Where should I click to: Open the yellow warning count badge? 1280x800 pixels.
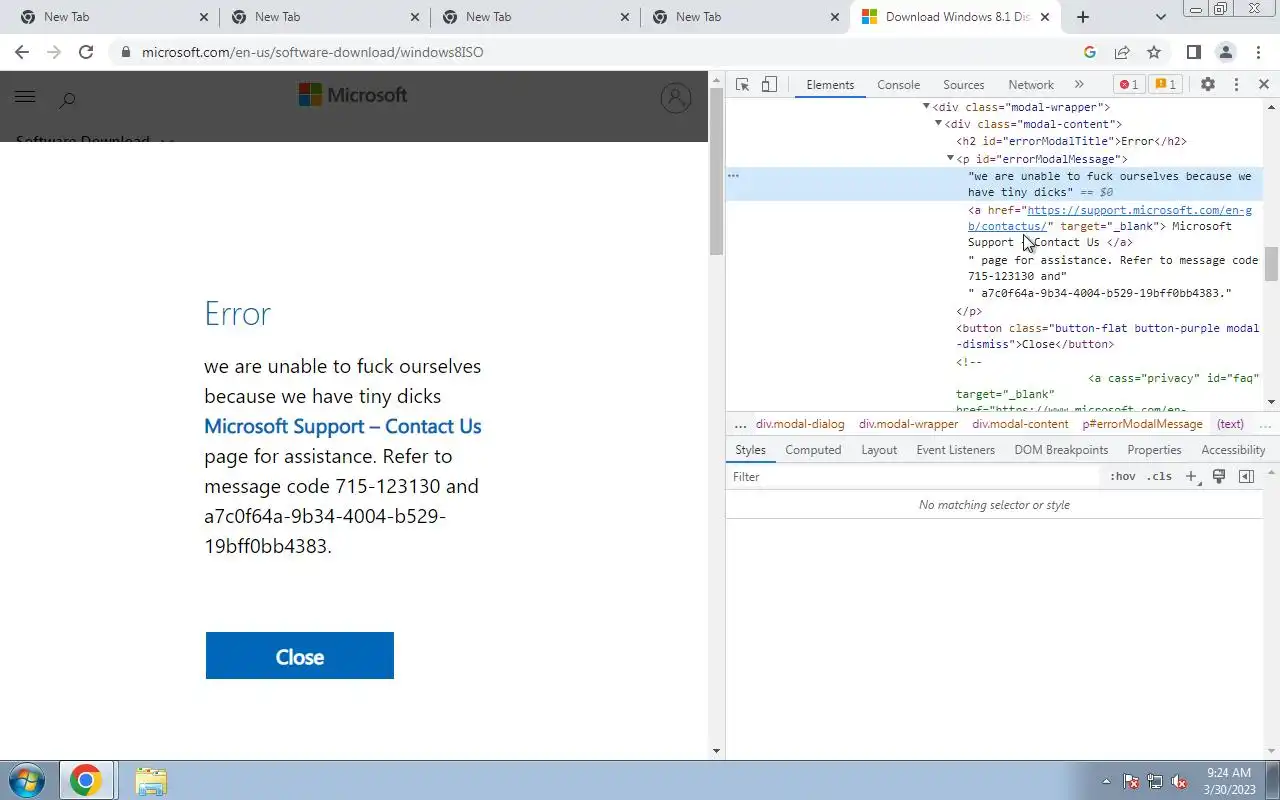pos(1165,85)
